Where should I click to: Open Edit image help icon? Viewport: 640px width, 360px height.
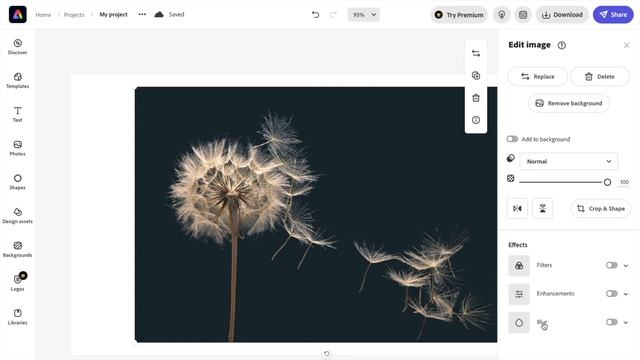pyautogui.click(x=562, y=45)
